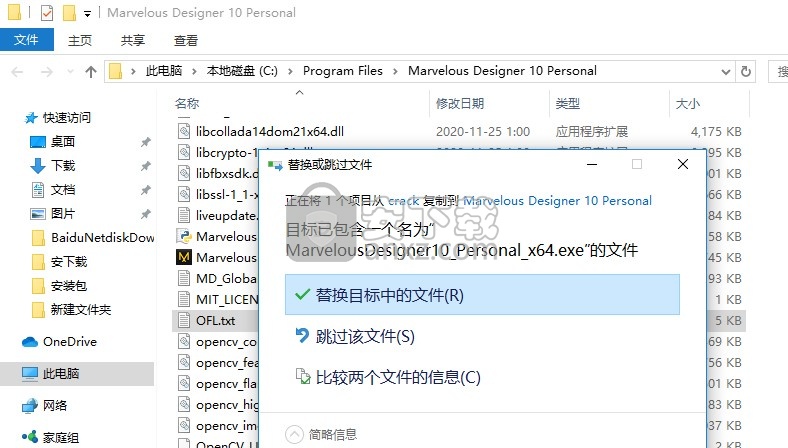Click the pin icon beside 下载

point(146,166)
